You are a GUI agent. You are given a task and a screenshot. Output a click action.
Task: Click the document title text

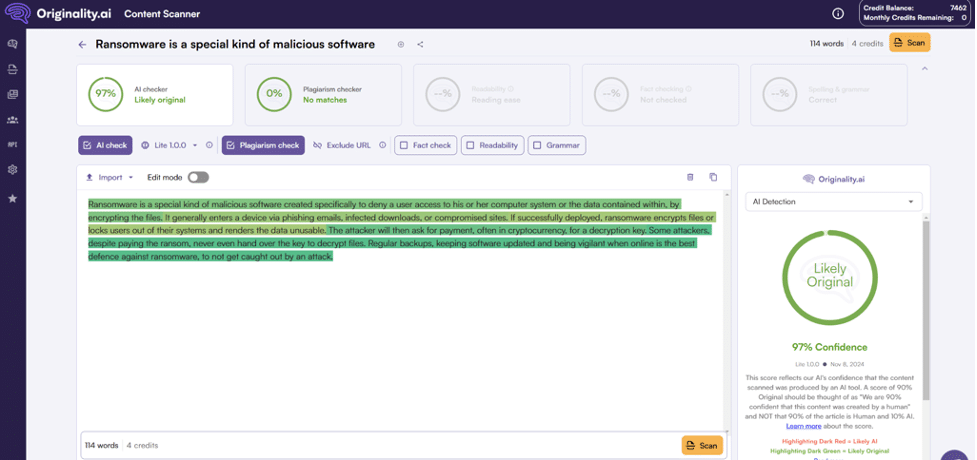click(235, 44)
